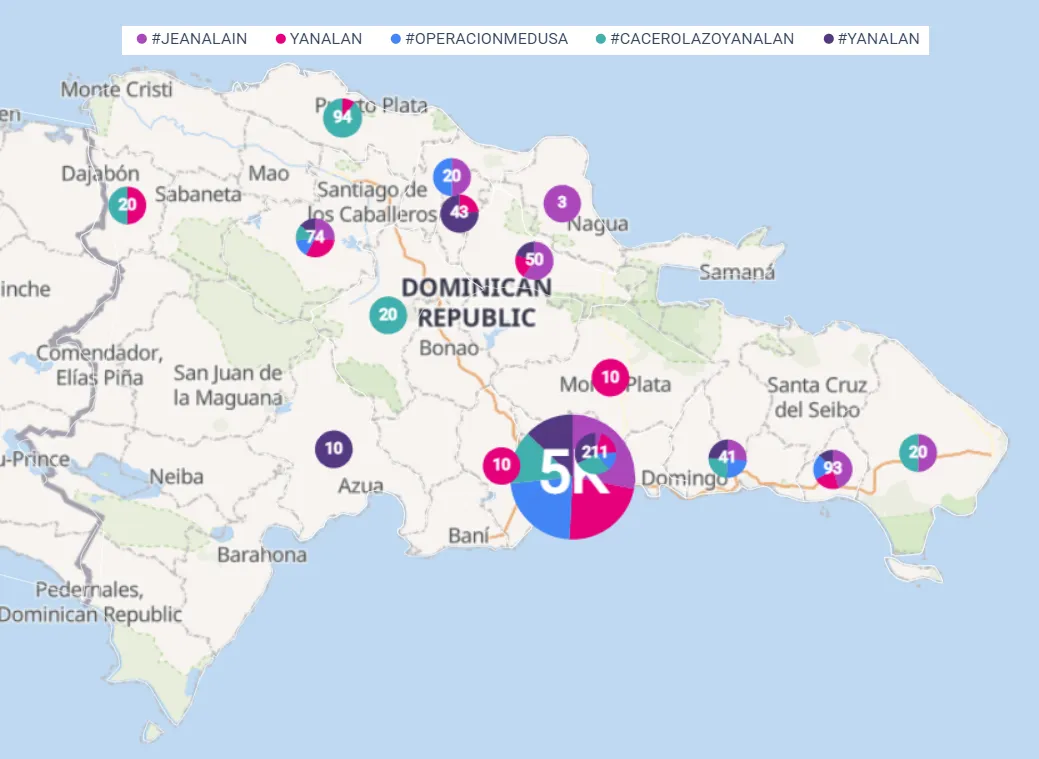Open the 43 cluster near Santiago

click(459, 213)
